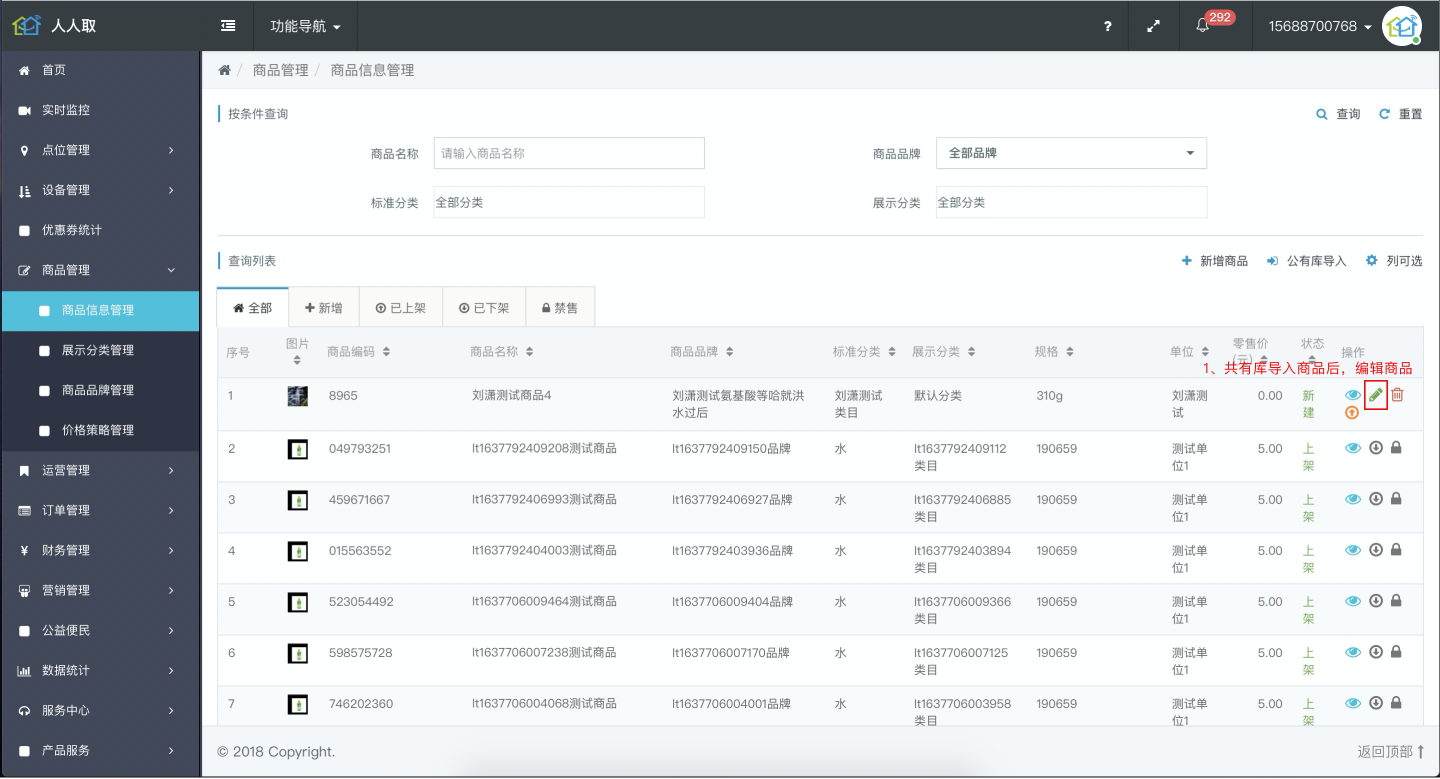Open account 15688700768 dropdown
This screenshot has height=779, width=1440.
coord(1320,26)
